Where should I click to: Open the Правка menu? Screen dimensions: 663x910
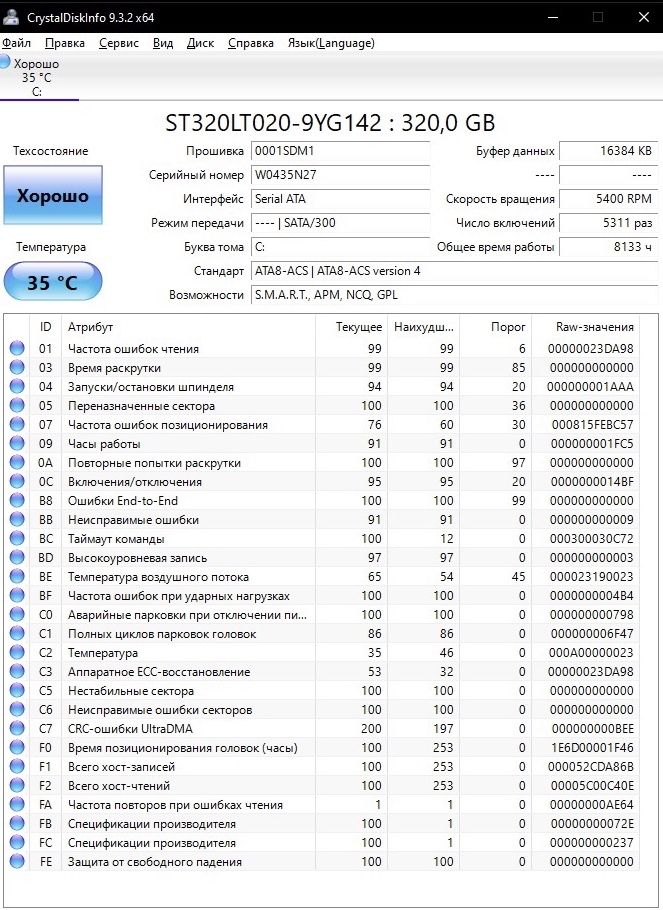(x=64, y=43)
